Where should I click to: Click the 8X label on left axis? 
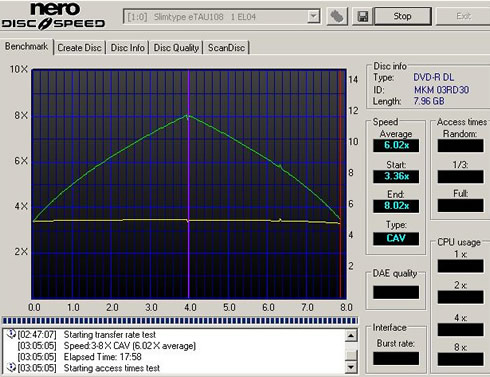tap(21, 115)
